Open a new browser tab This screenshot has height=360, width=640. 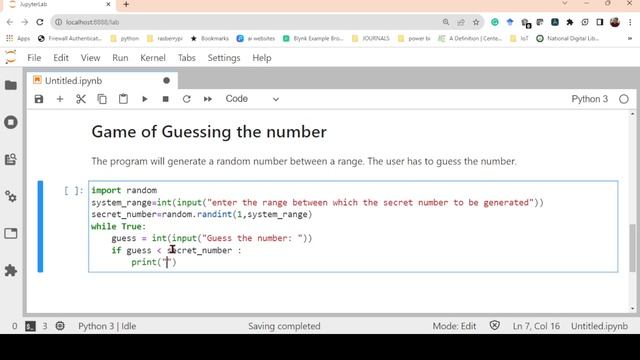(x=126, y=4)
